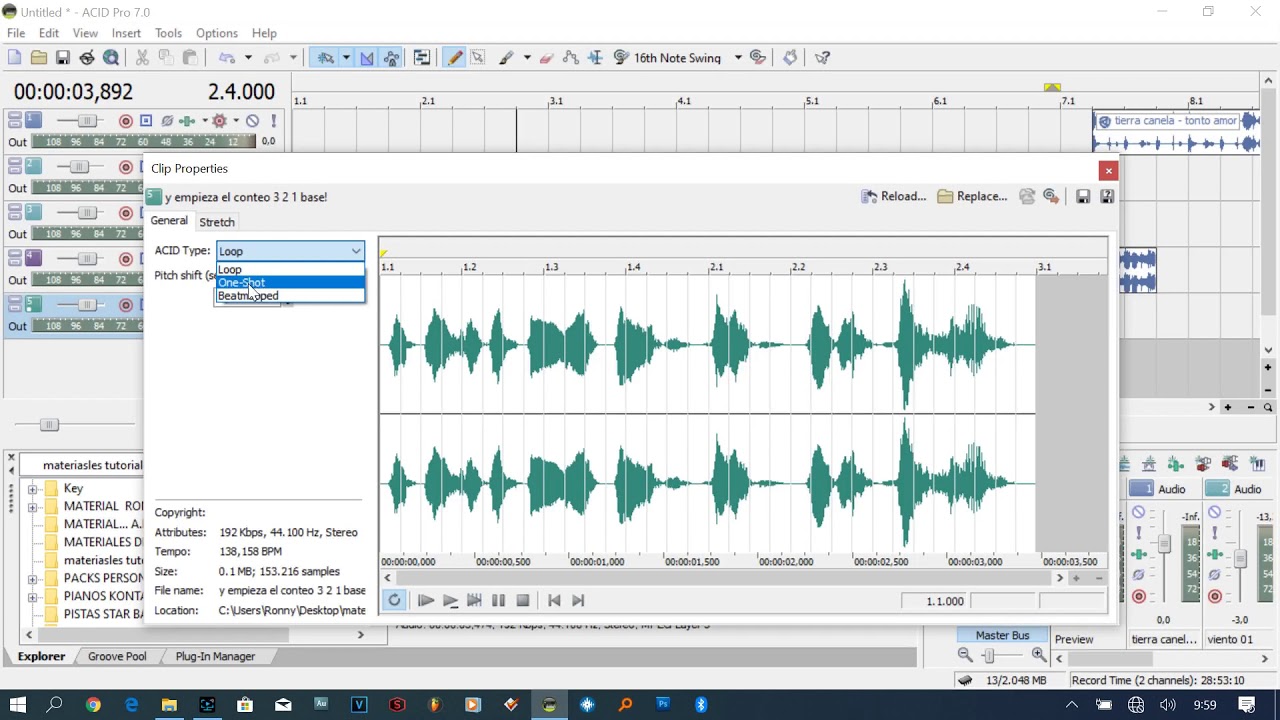Pause clip playback
Viewport: 1280px width, 720px height.
498,601
